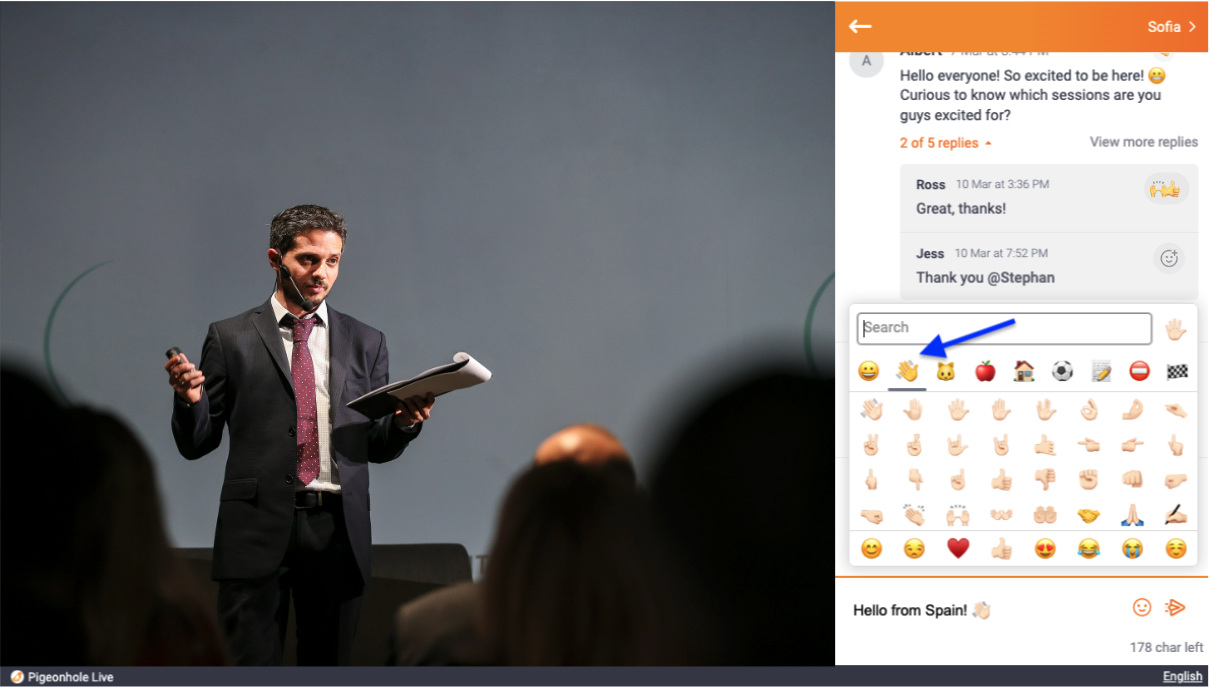Insert the tears of joy emoji
This screenshot has width=1209, height=687.
pyautogui.click(x=1089, y=549)
